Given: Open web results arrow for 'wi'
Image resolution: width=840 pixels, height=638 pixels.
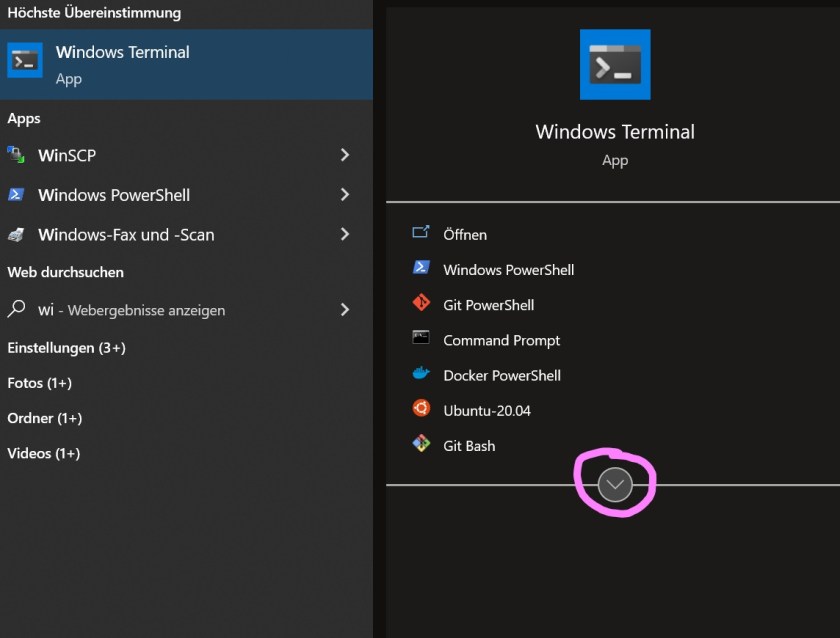Looking at the screenshot, I should (x=345, y=310).
